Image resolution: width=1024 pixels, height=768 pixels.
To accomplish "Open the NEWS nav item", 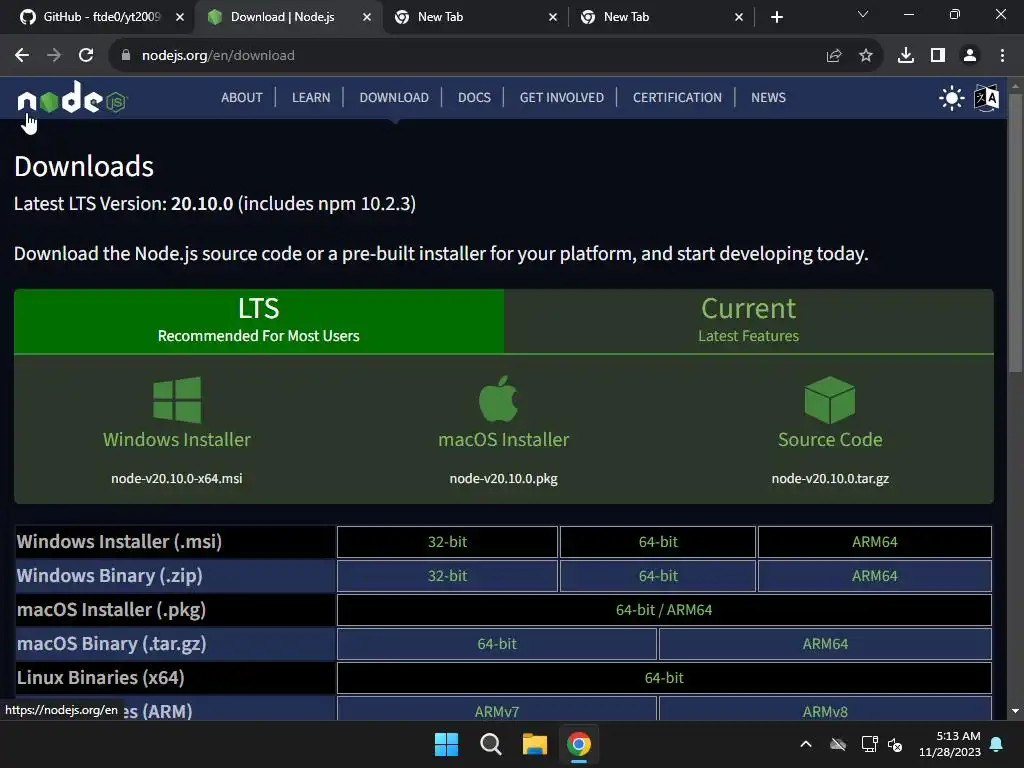I will point(768,97).
